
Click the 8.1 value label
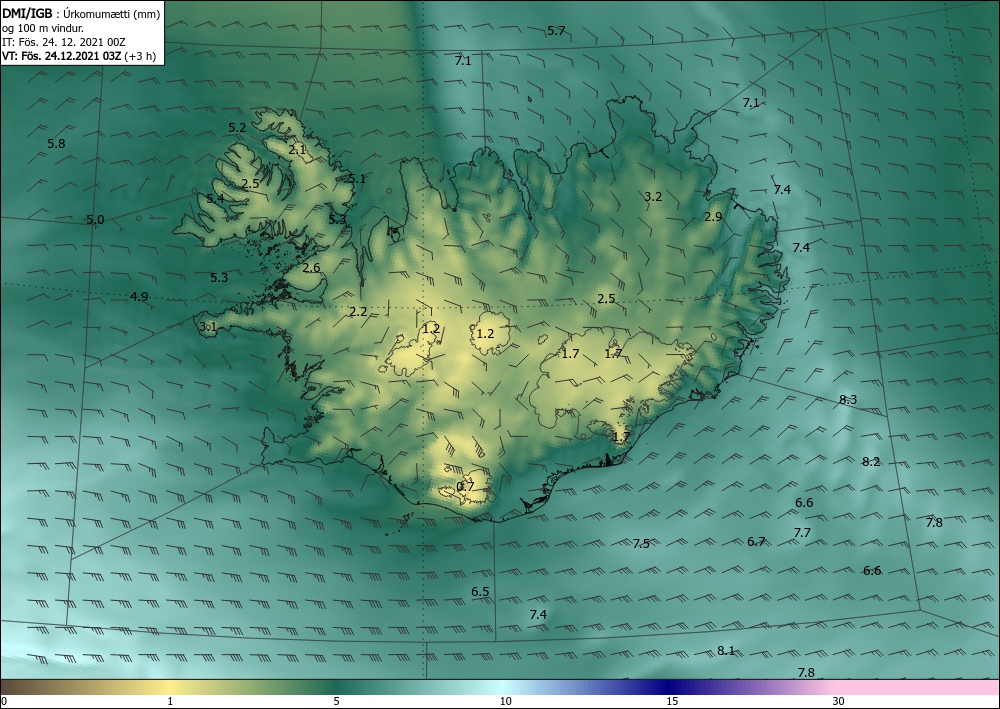pos(726,650)
